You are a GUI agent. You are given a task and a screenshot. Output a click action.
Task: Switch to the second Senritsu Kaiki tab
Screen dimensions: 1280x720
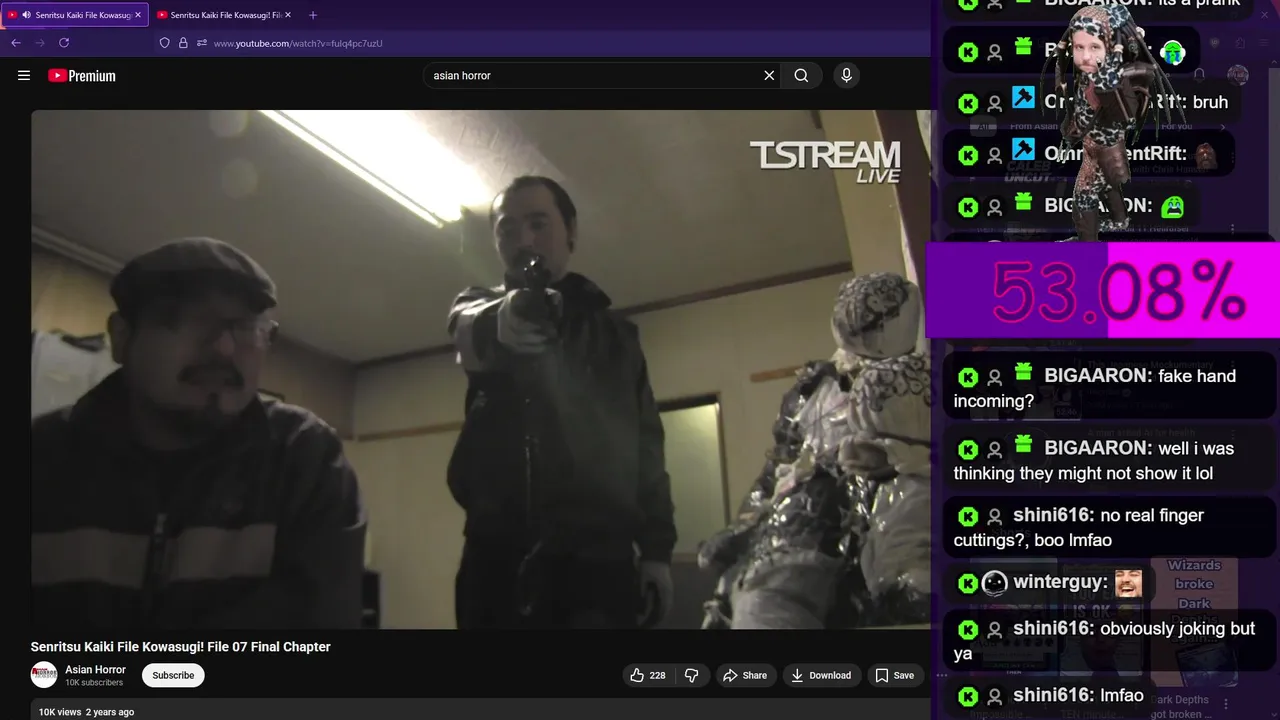coord(224,15)
